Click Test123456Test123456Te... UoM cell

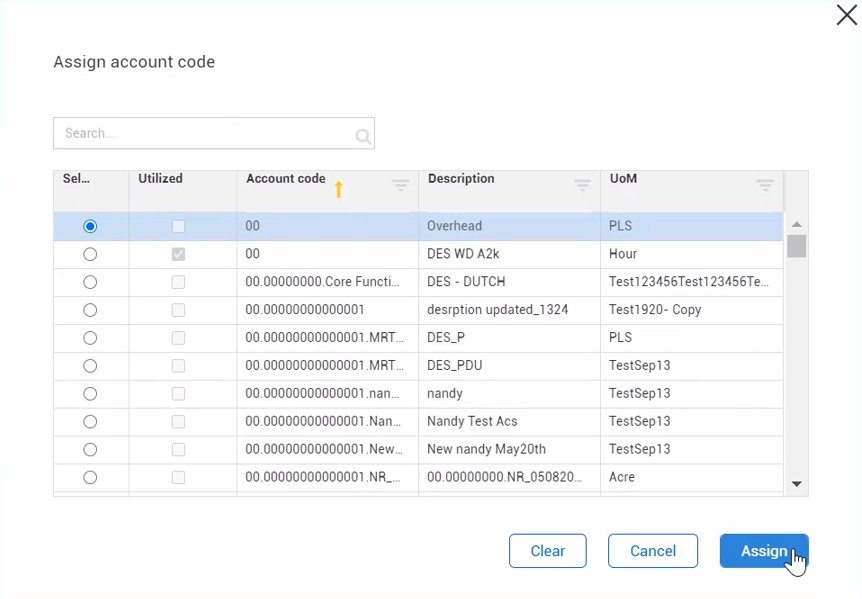click(692, 282)
